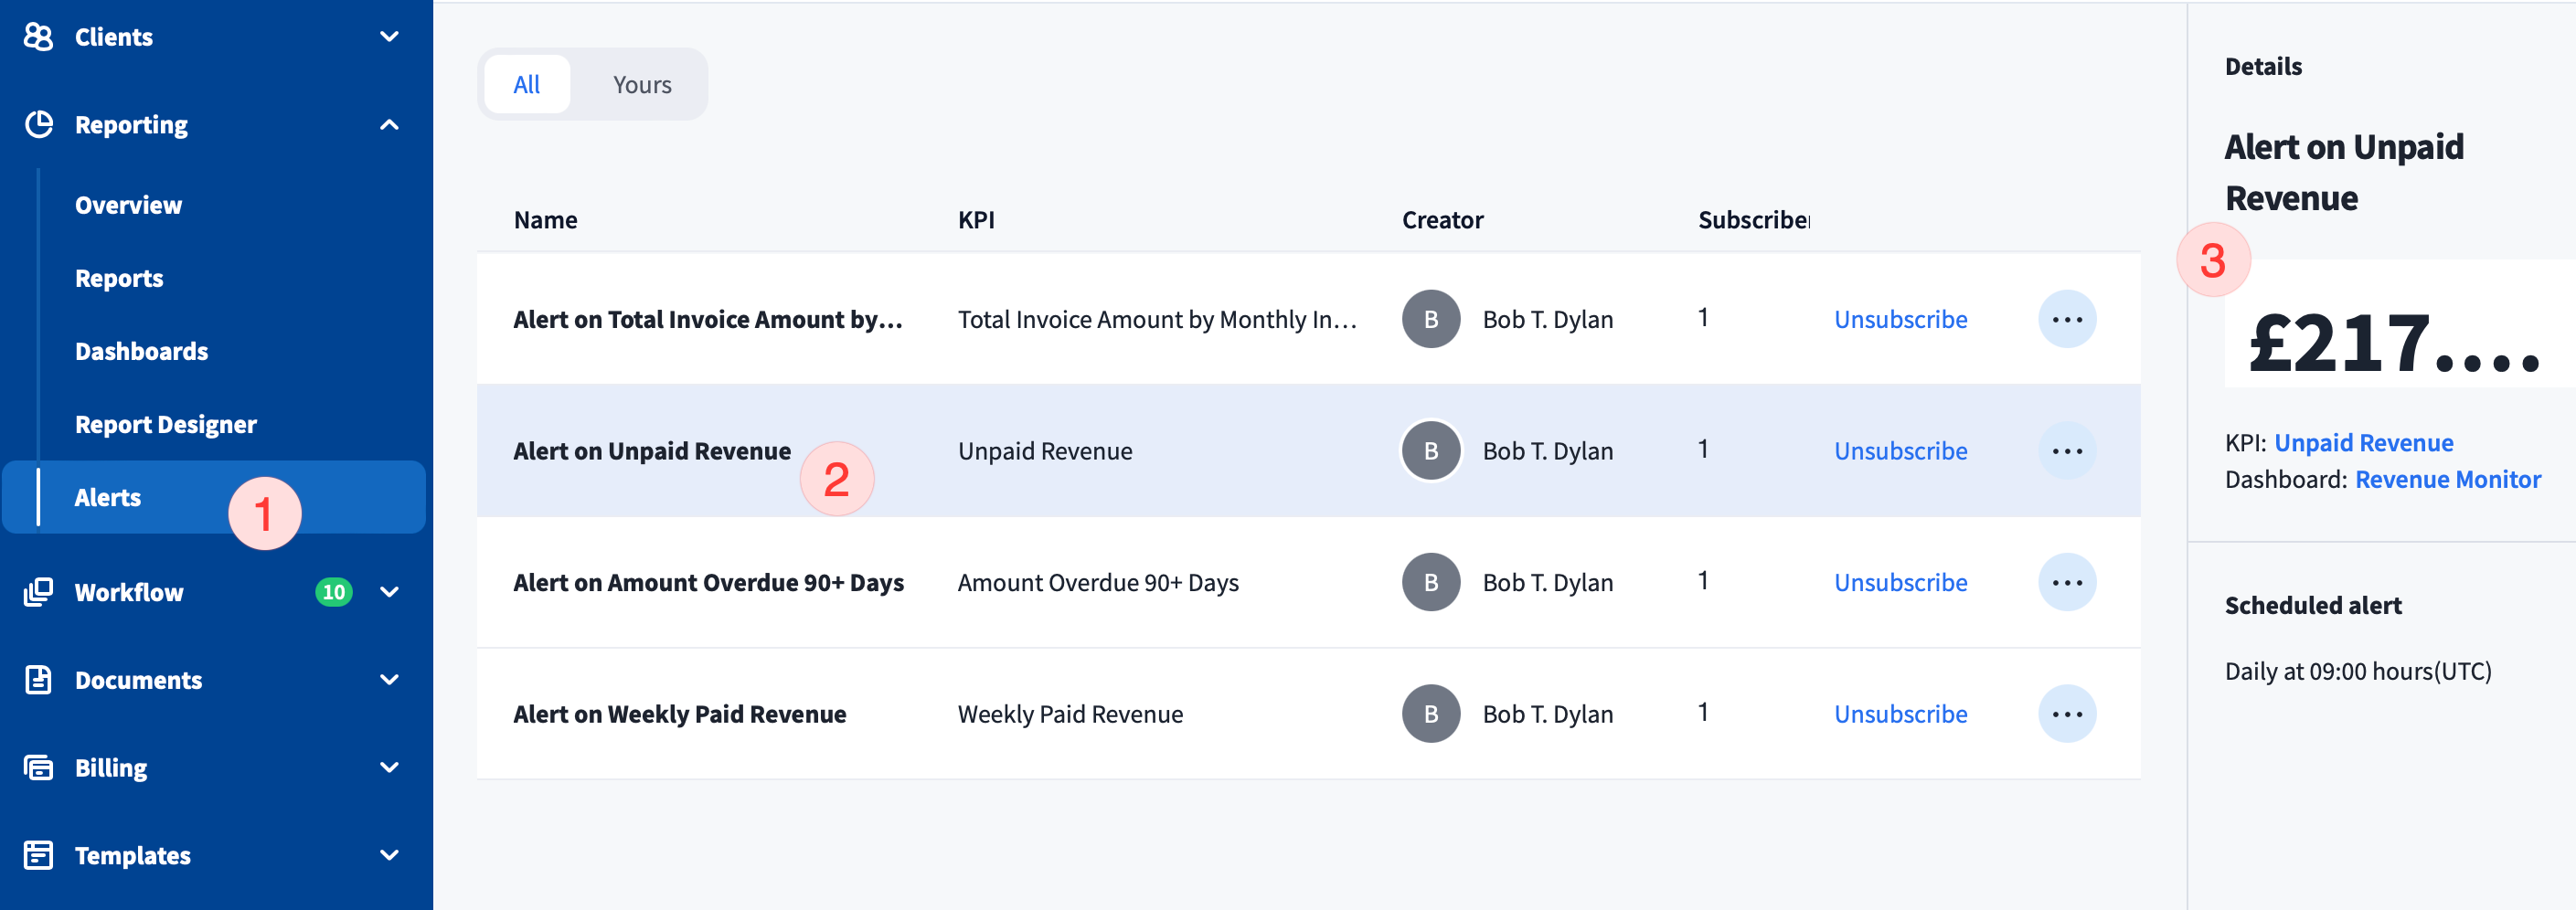
Task: Open the Revenue Monitor dashboard link
Action: coord(2447,480)
